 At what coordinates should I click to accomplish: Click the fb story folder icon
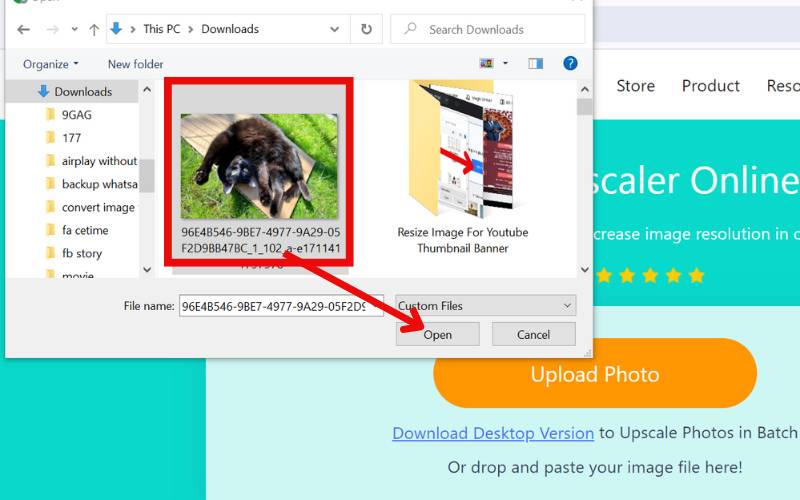[51, 253]
